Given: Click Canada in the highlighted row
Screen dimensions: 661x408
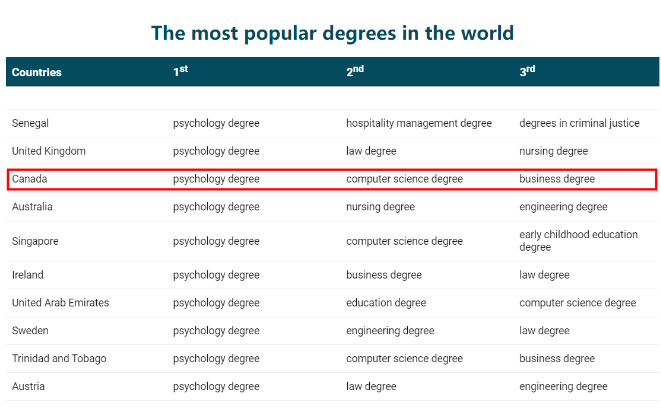Looking at the screenshot, I should click(30, 179).
